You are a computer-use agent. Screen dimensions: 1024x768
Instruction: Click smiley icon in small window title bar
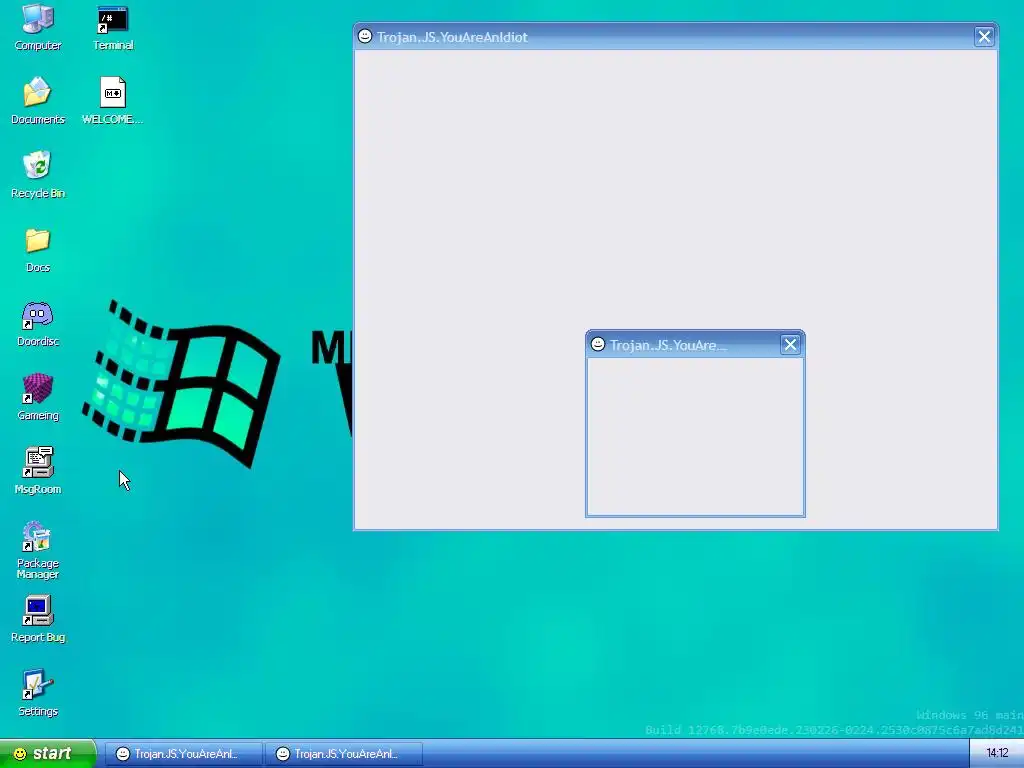(598, 344)
